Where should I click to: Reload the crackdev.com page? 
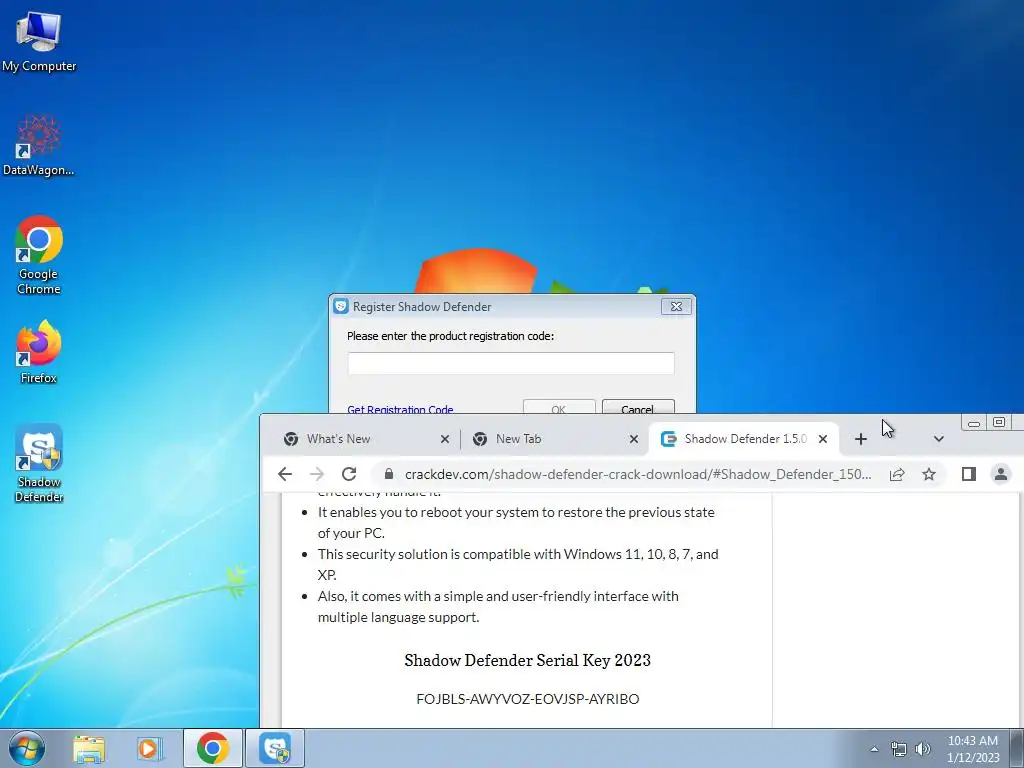click(349, 474)
